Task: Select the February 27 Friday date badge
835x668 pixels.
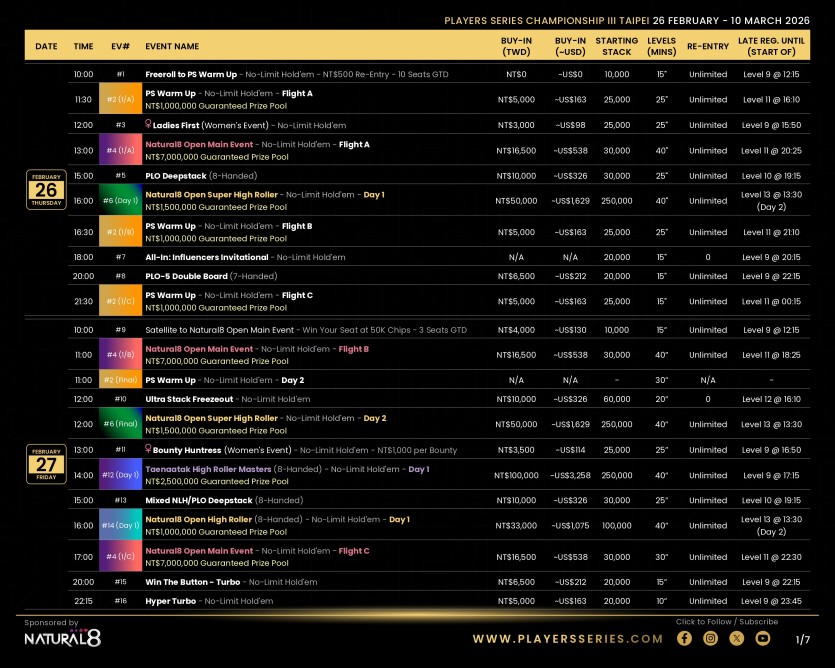Action: click(46, 464)
